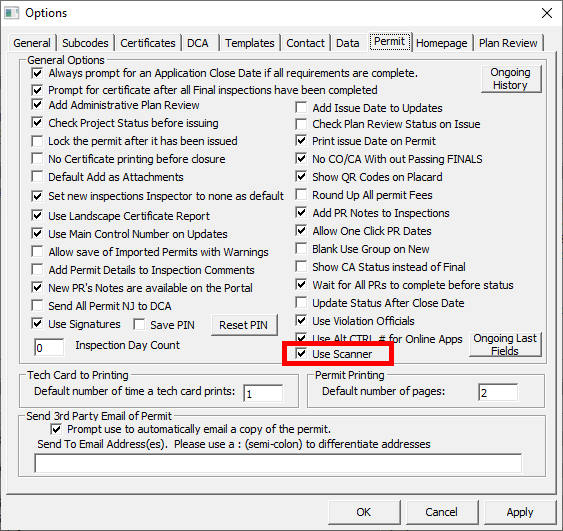Screen dimensions: 563x531
Task: Click the Reset PIN button
Action: [244, 325]
